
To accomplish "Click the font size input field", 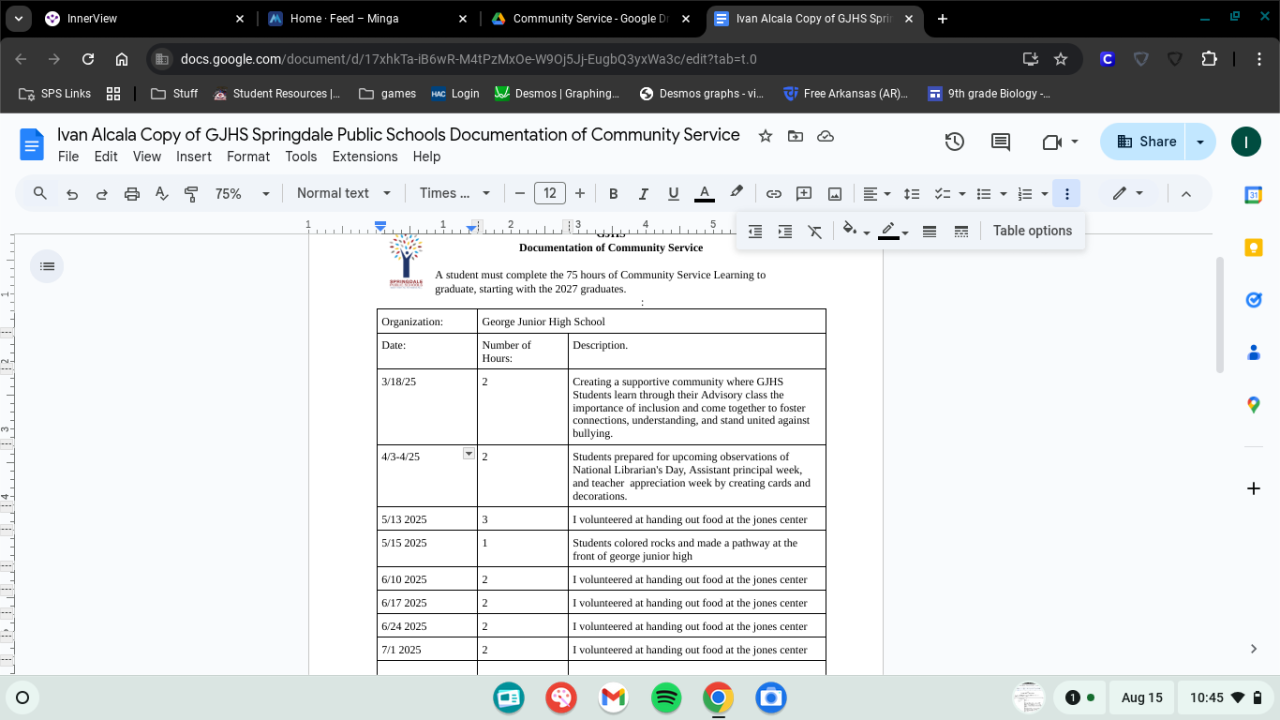I will [x=549, y=194].
